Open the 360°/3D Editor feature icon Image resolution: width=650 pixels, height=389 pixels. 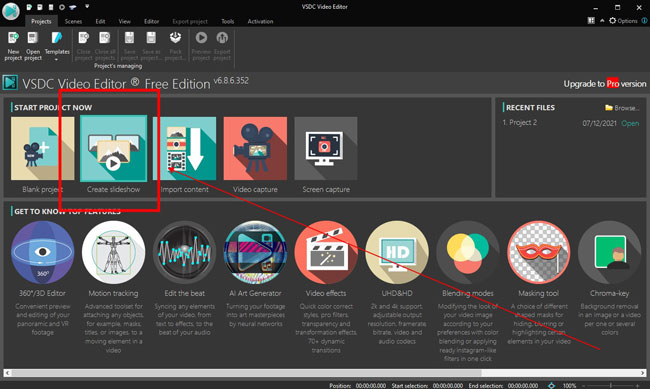(42, 252)
